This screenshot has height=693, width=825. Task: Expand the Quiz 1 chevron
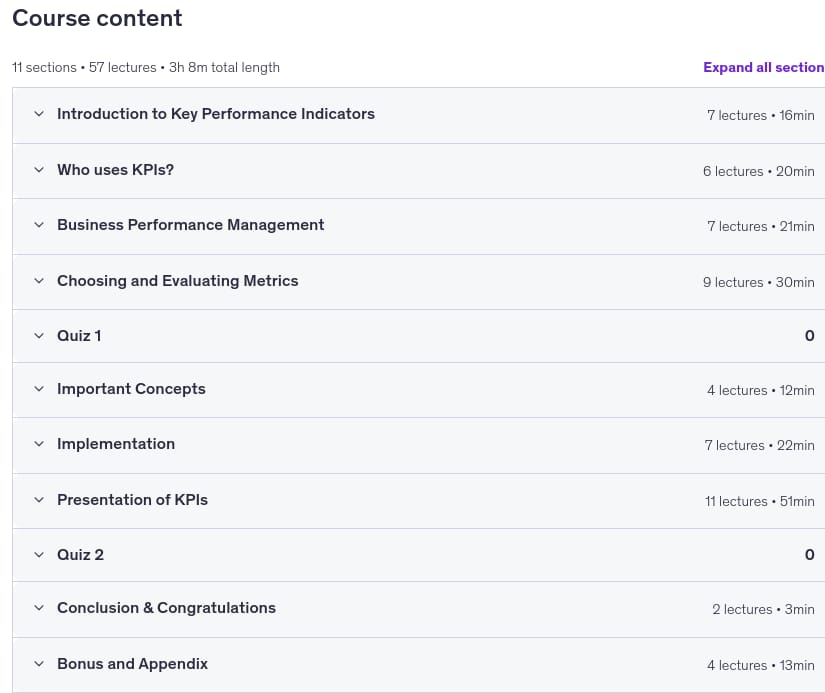click(39, 336)
